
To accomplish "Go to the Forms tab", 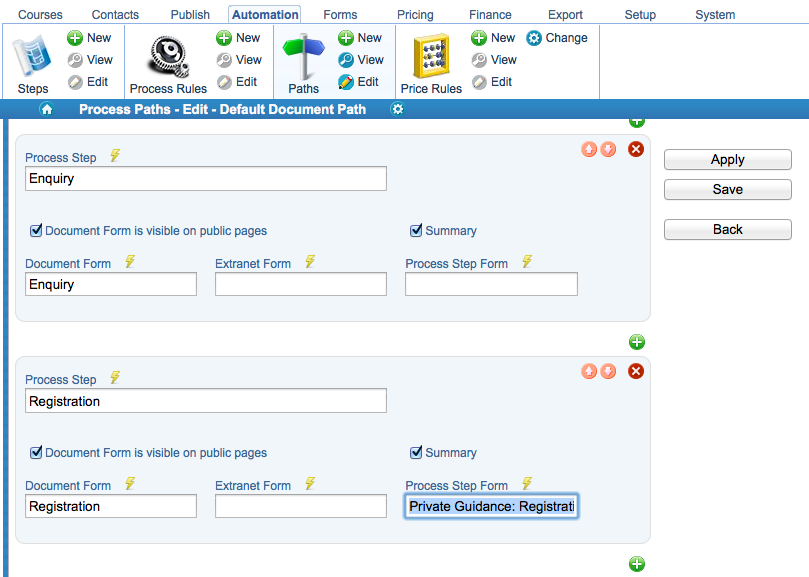I will pos(341,15).
